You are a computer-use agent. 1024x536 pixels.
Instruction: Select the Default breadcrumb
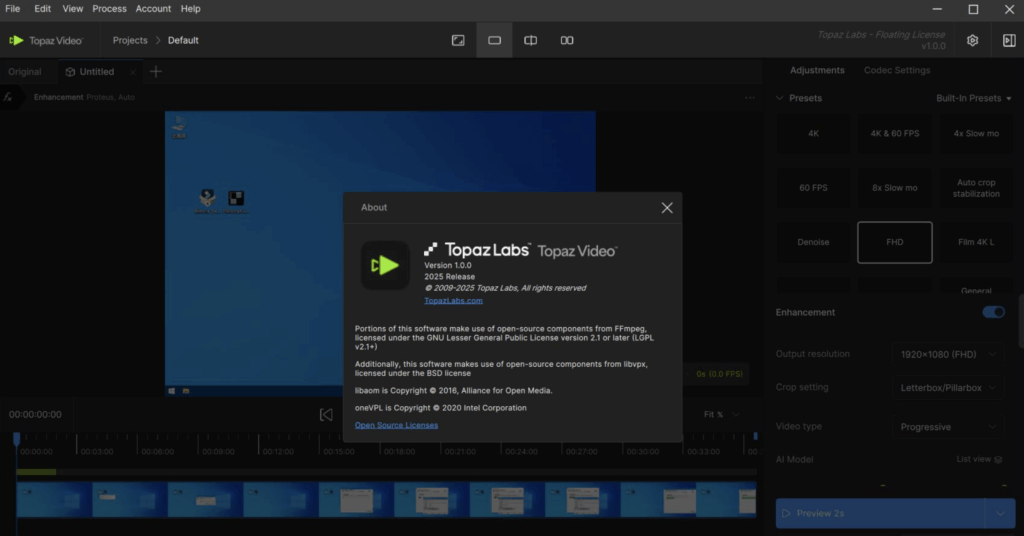pos(183,40)
